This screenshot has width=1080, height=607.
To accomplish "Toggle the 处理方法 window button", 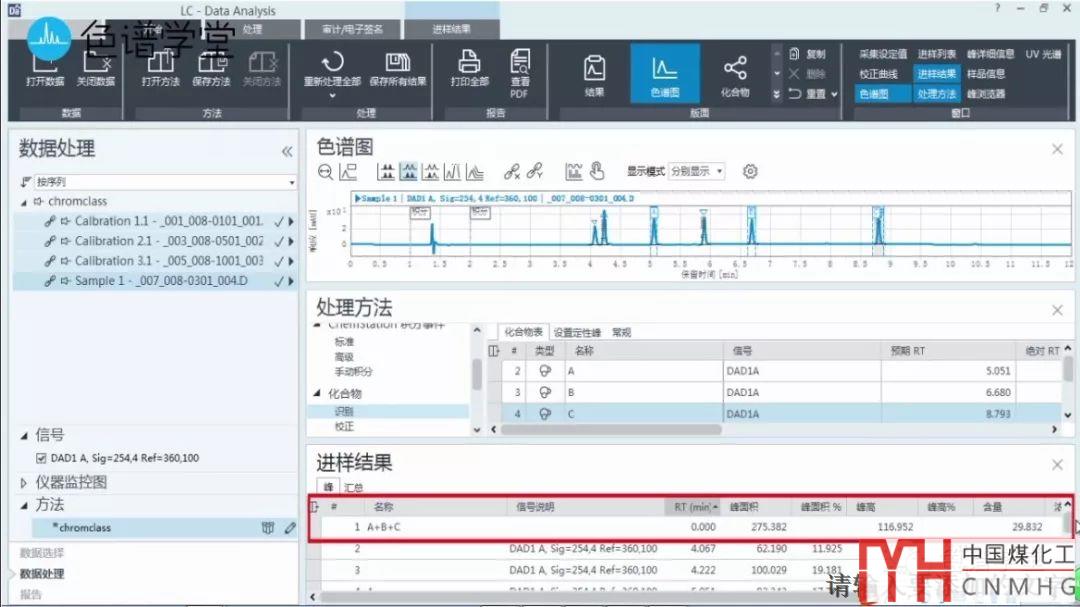I will click(x=937, y=94).
